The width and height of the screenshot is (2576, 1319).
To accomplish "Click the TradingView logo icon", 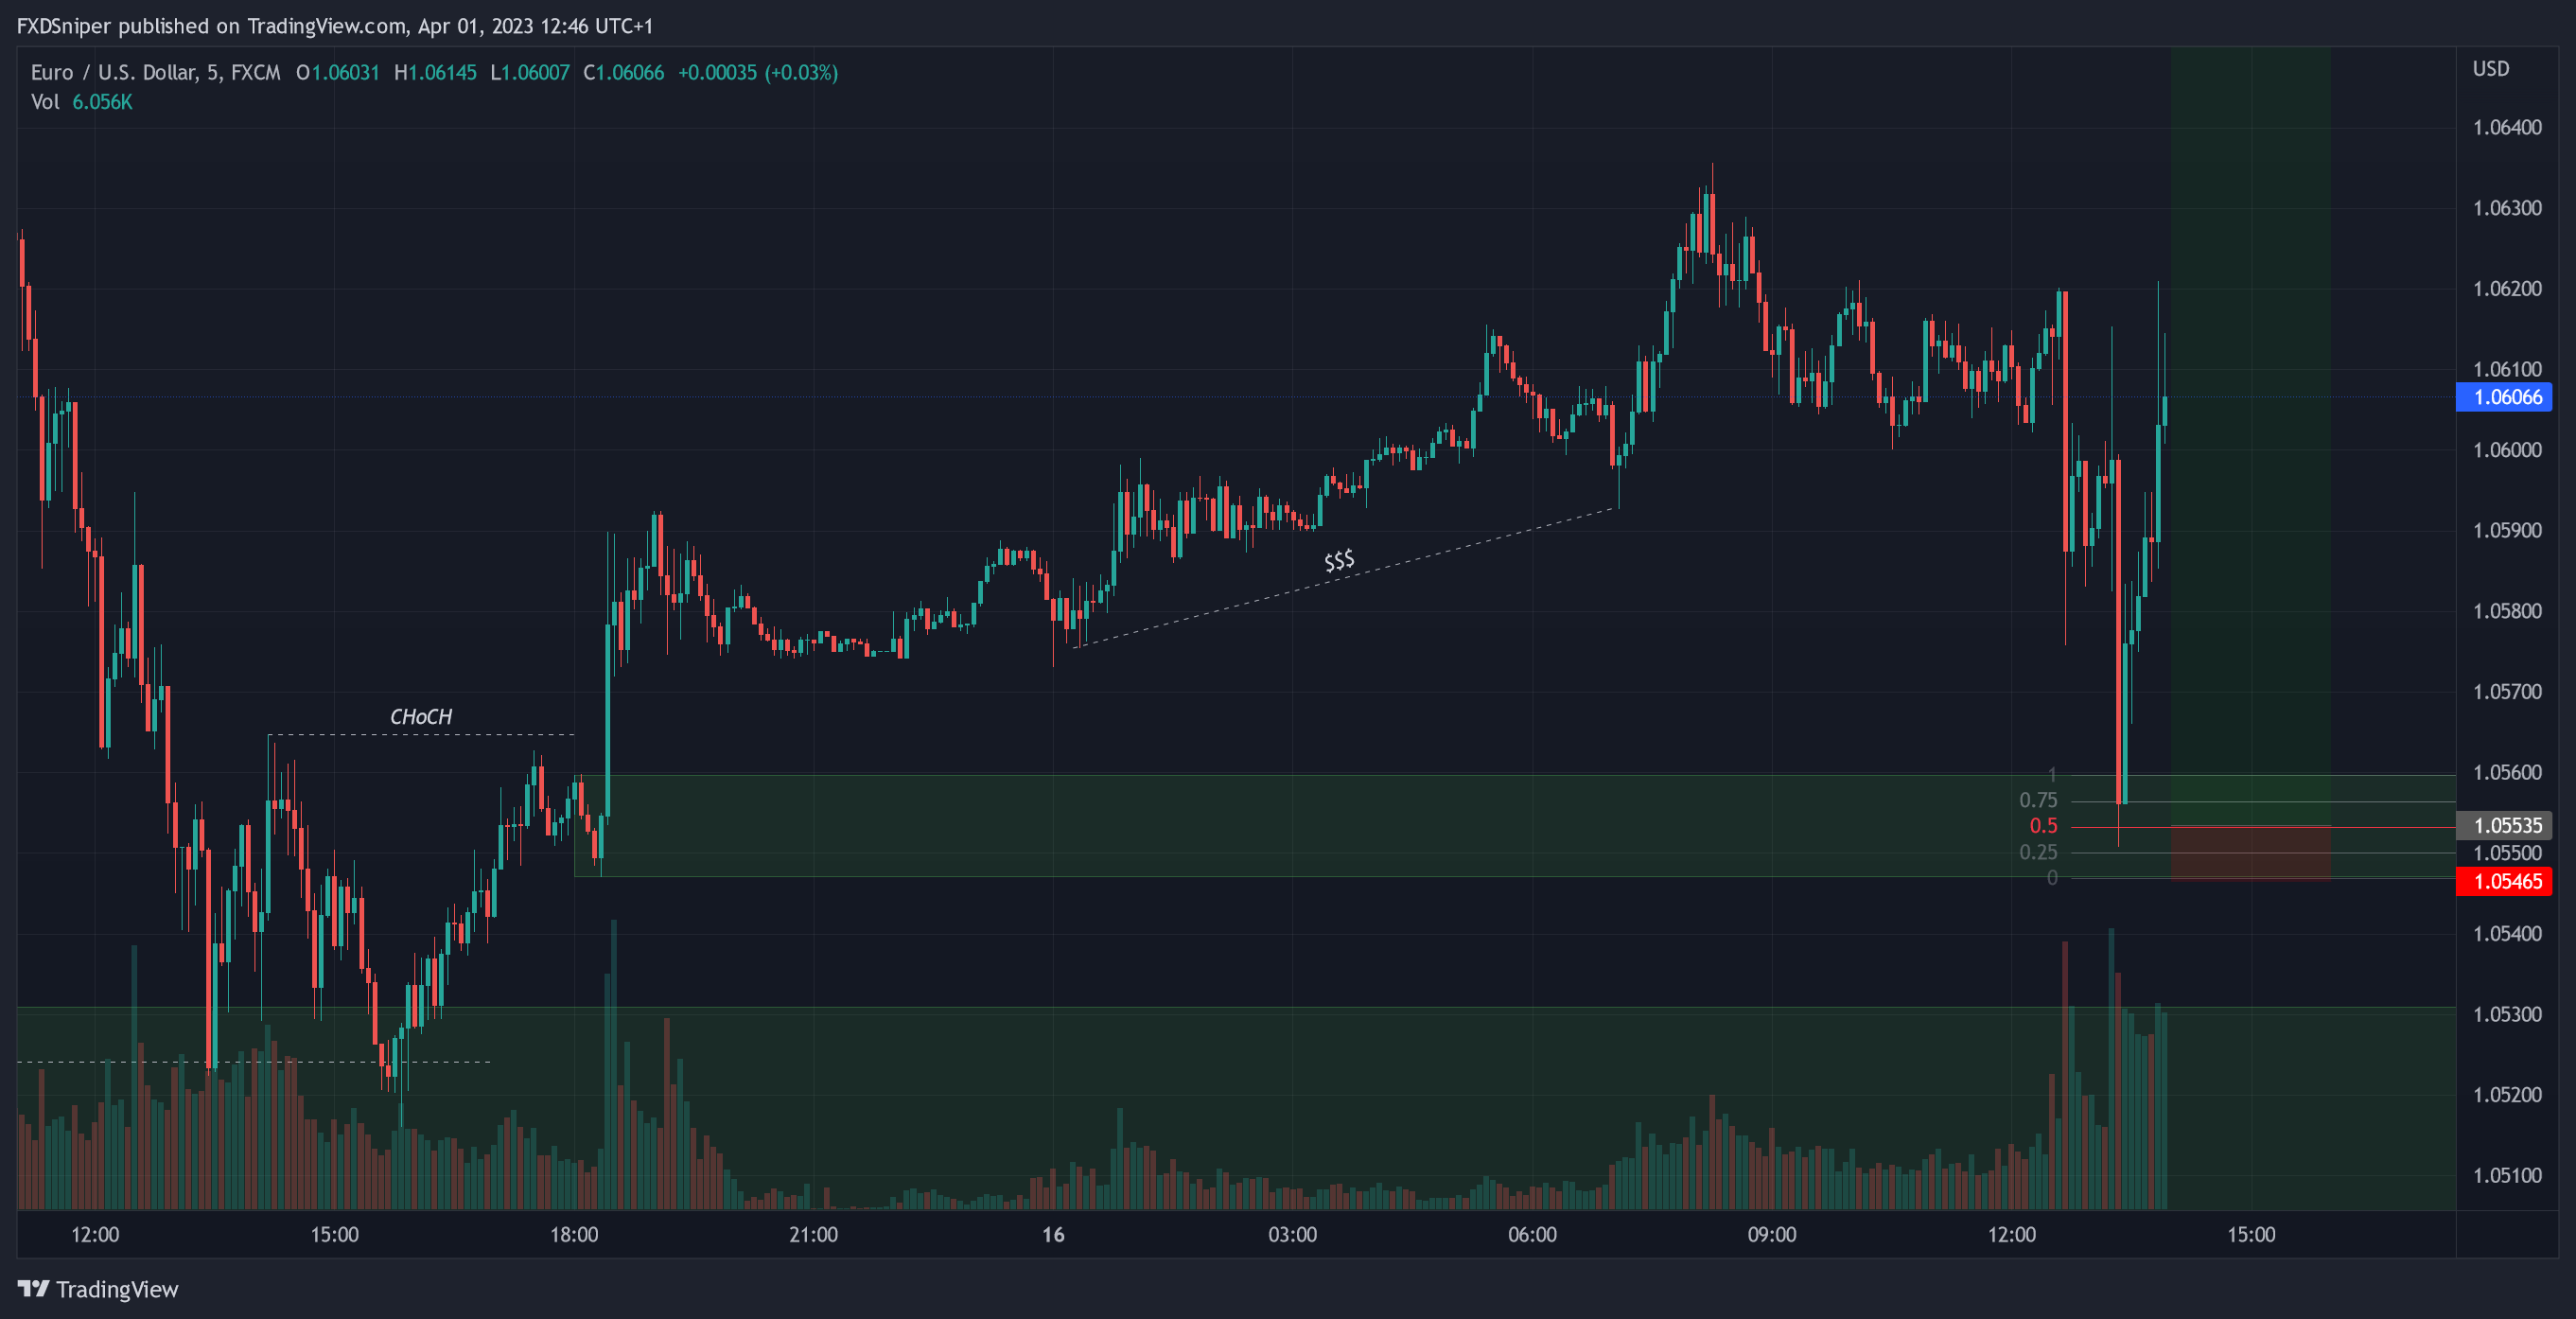I will (x=33, y=1288).
